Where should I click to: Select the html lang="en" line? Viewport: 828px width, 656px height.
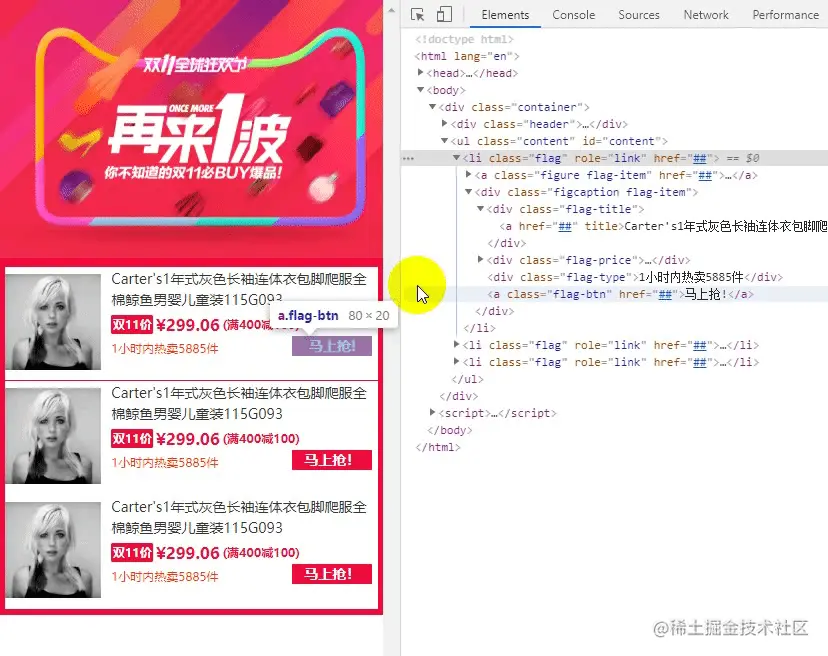(x=467, y=56)
